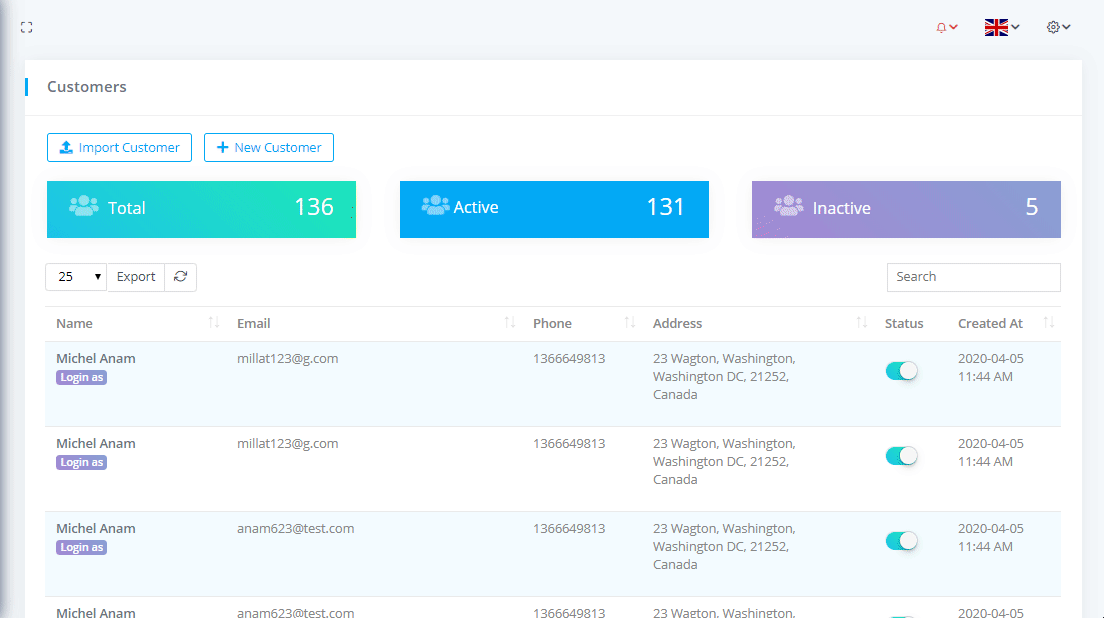This screenshot has height=618, width=1104.
Task: Click the New Customer button
Action: [x=268, y=148]
